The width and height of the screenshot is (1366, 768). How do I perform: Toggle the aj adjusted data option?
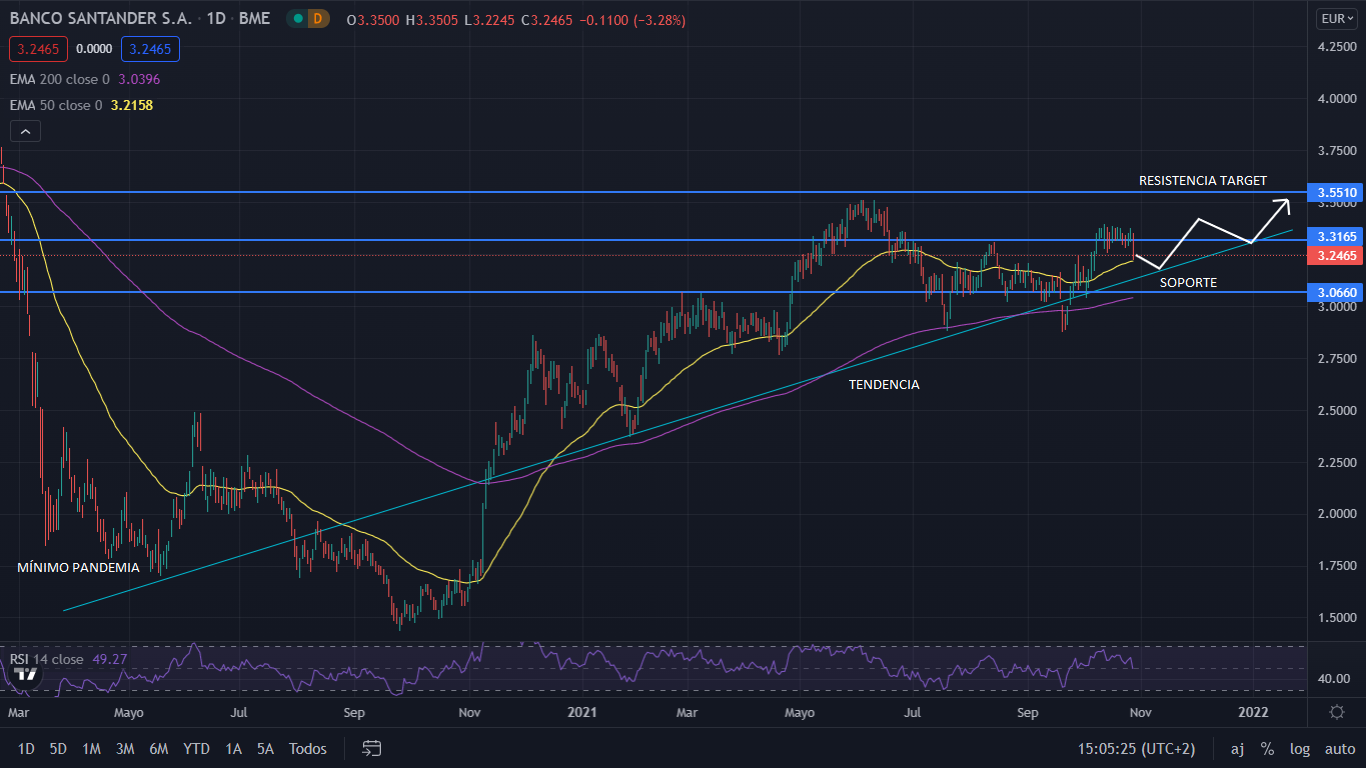point(1237,748)
